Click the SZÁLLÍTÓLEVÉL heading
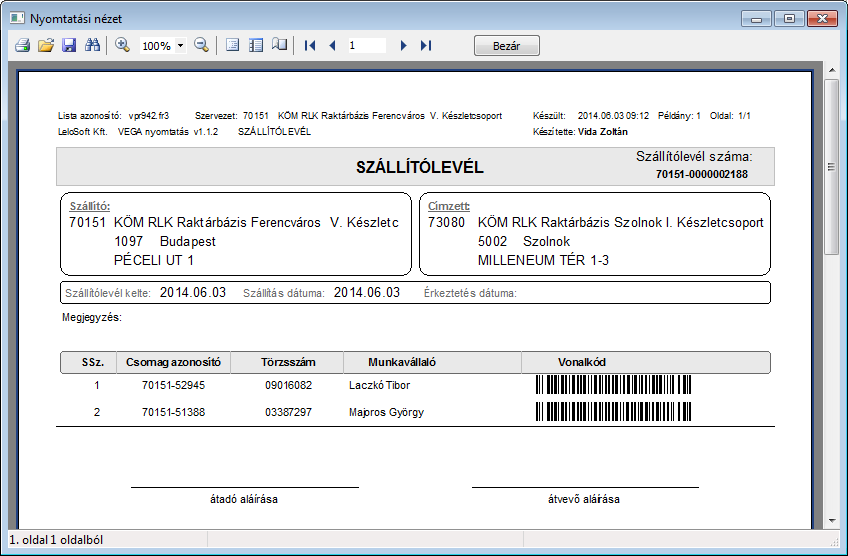The height and width of the screenshot is (556, 848). pos(420,168)
